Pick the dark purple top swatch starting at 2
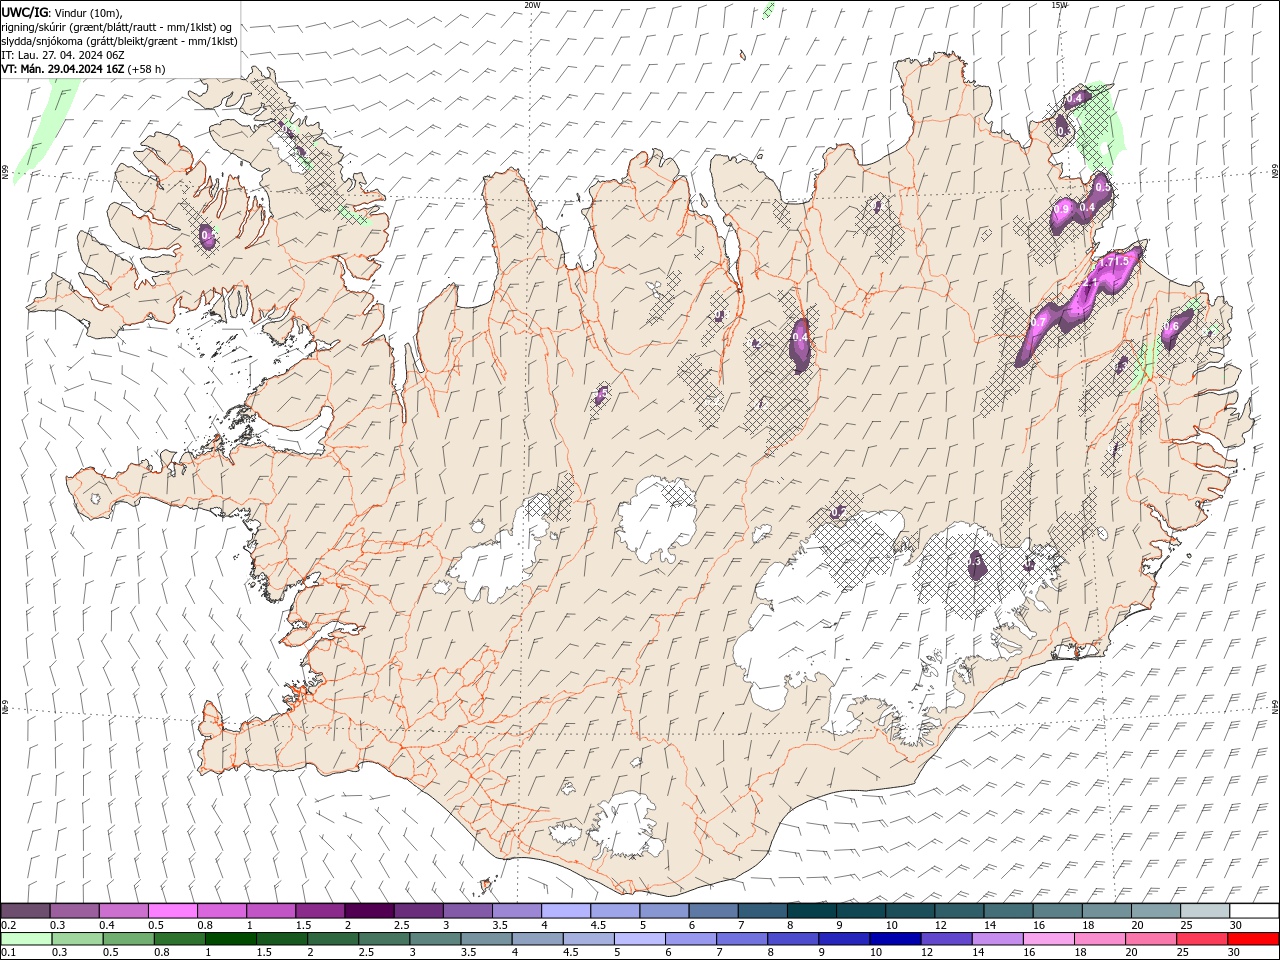This screenshot has width=1280, height=960. pyautogui.click(x=368, y=911)
